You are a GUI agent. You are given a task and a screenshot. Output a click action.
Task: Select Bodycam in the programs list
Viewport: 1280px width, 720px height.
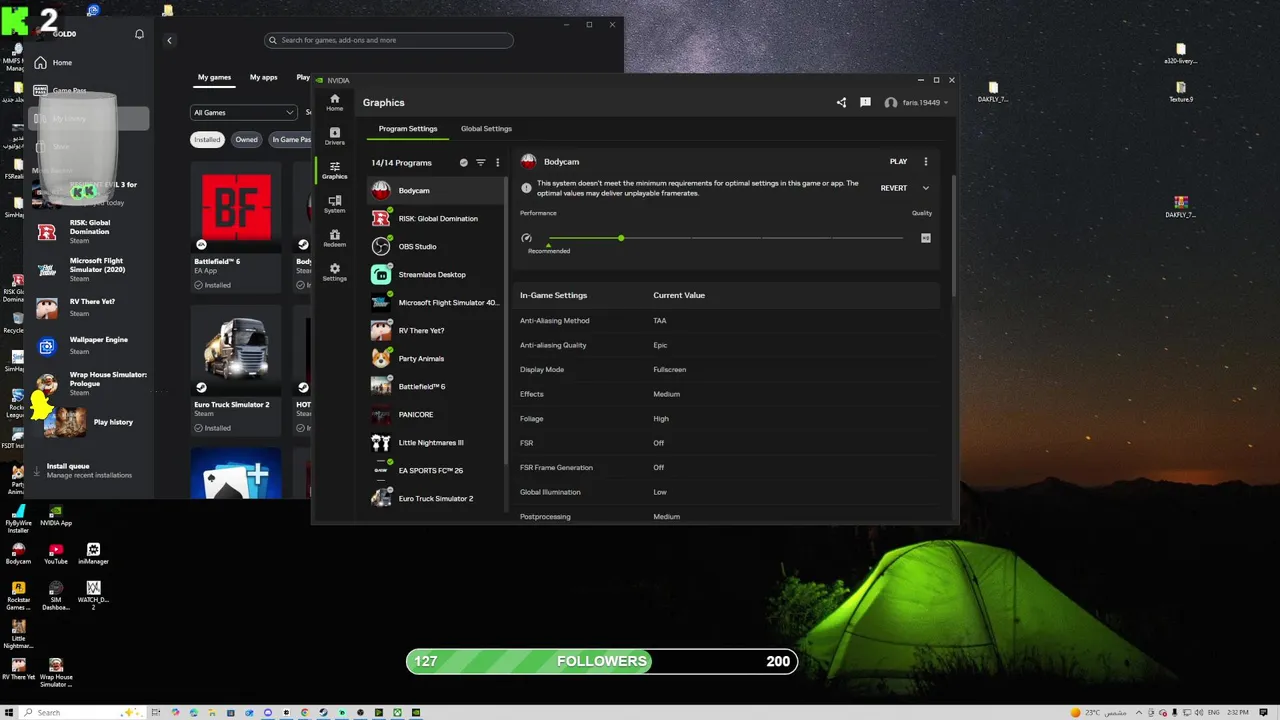[x=437, y=190]
